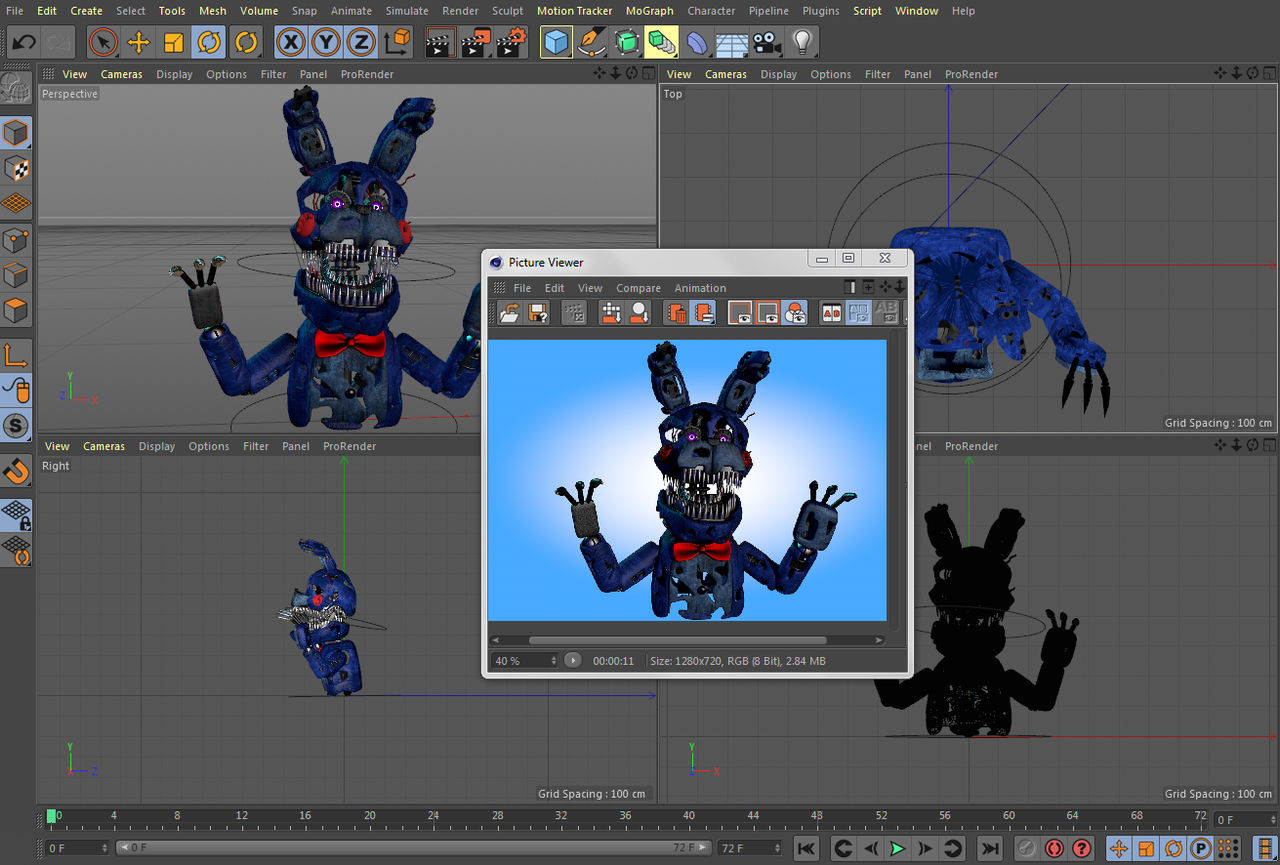Click AB compare icon in Picture Viewer

coord(831,313)
